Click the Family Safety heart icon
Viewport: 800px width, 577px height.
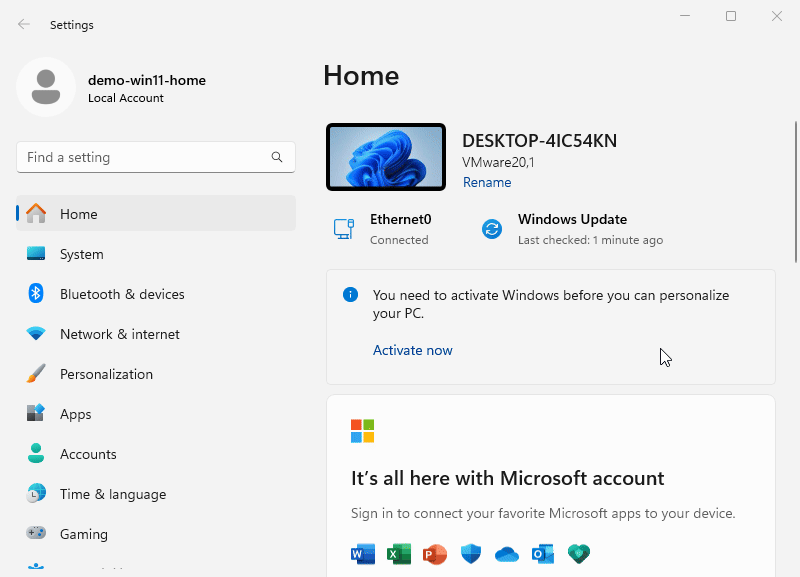(579, 554)
